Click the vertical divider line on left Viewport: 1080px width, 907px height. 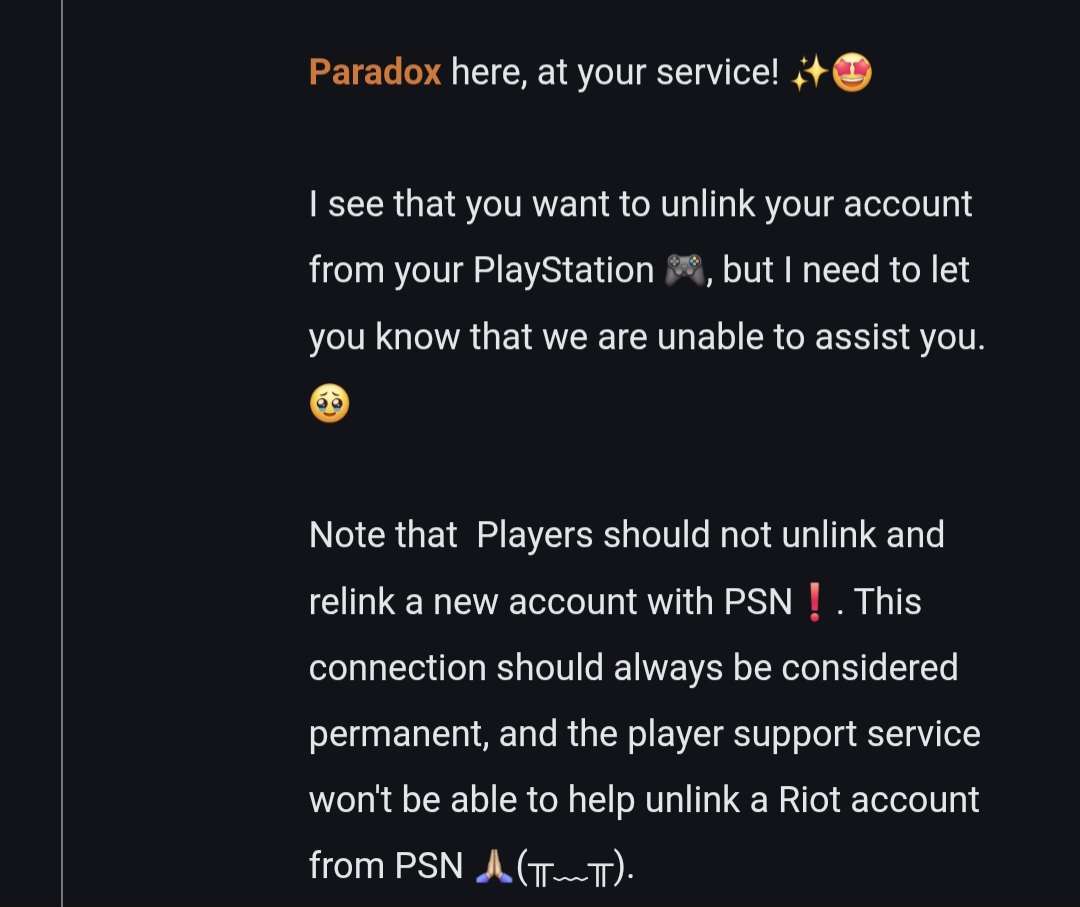click(x=62, y=453)
